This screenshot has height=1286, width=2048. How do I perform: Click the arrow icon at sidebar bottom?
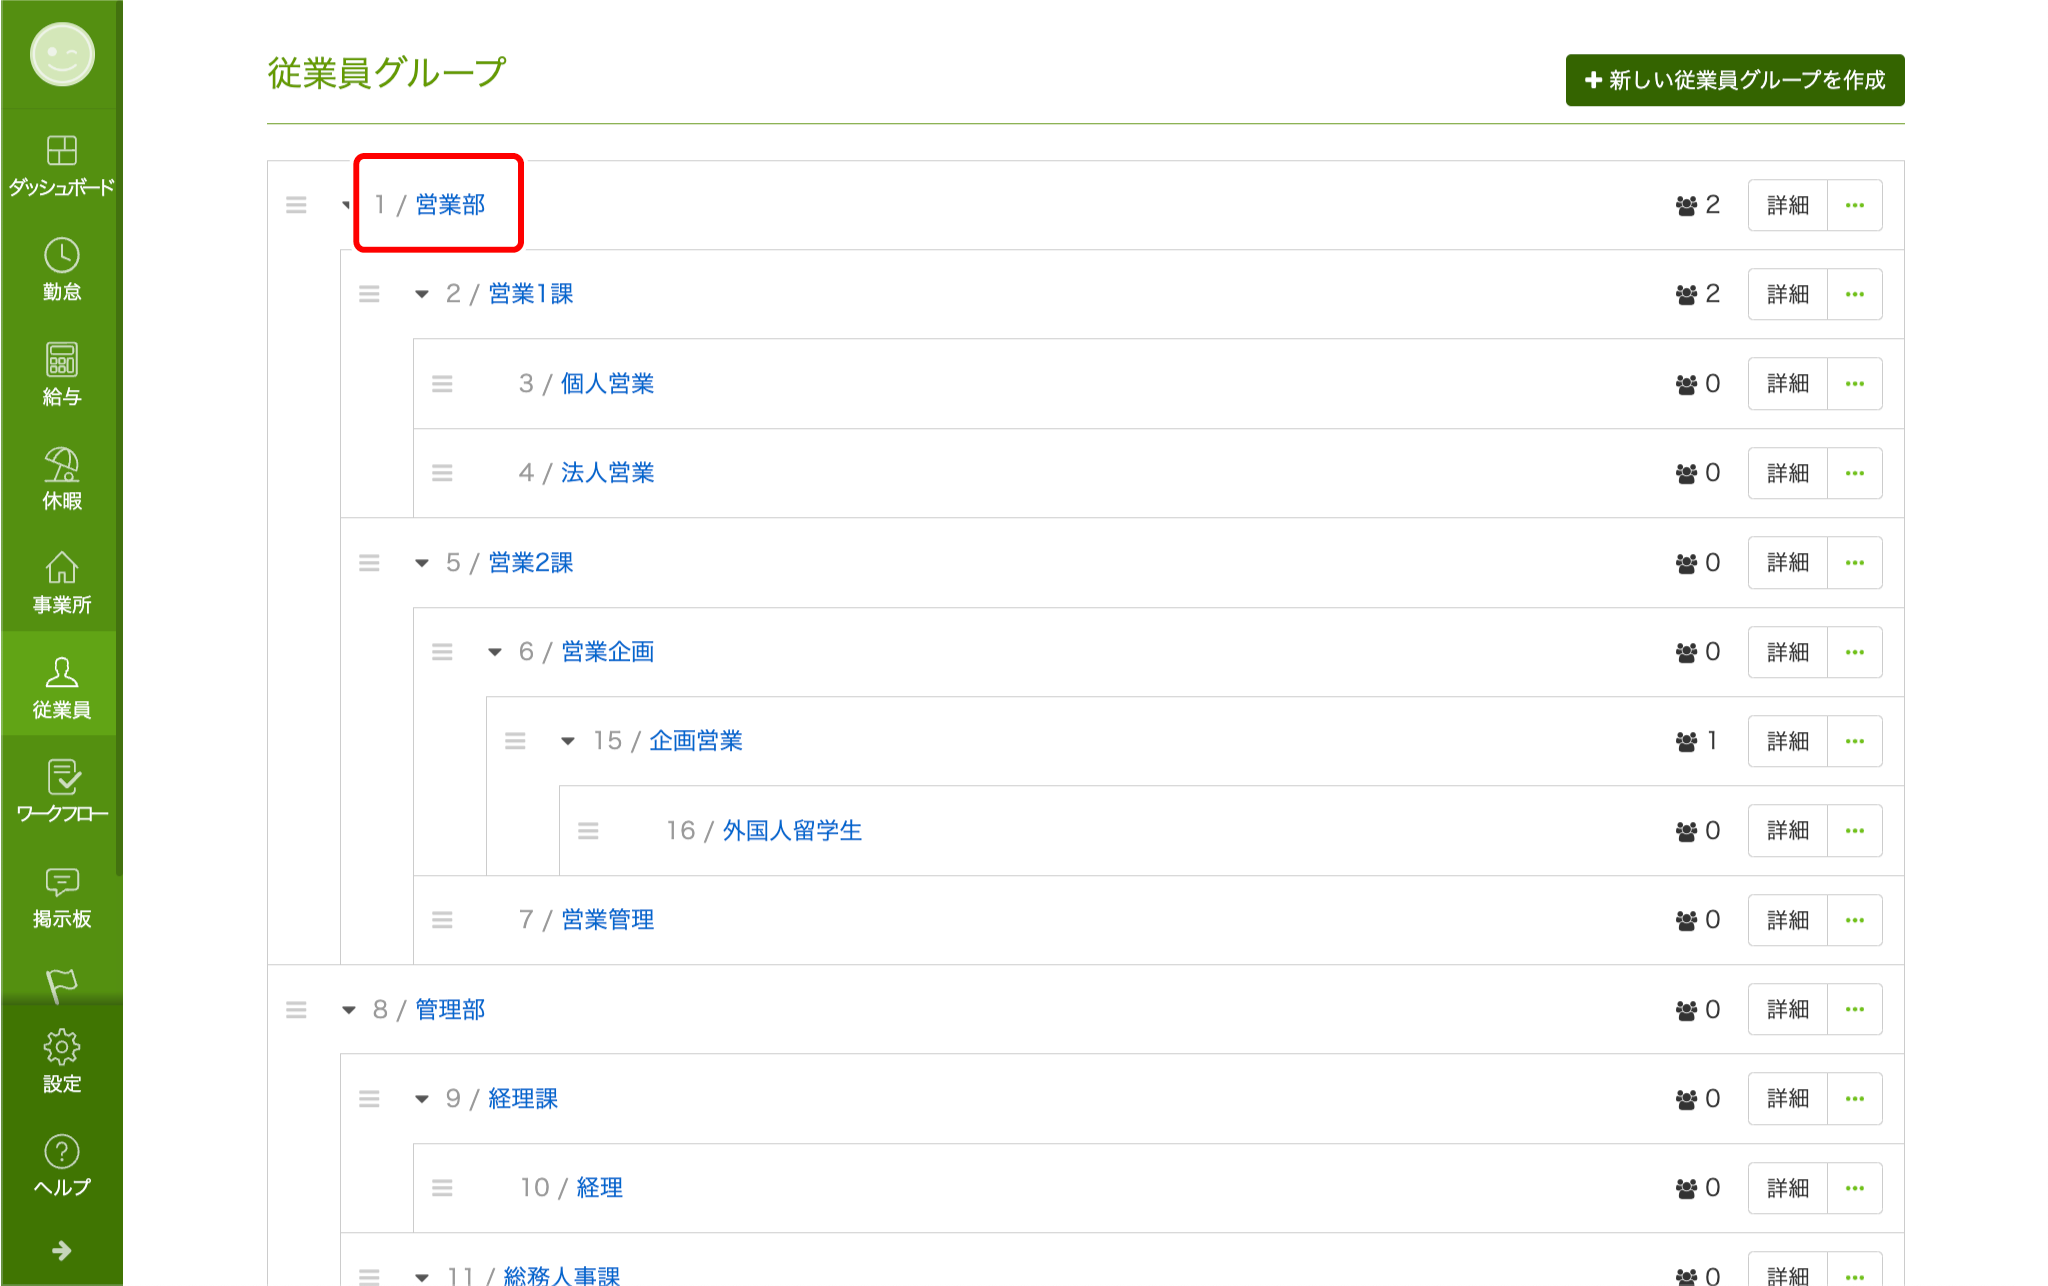(61, 1250)
